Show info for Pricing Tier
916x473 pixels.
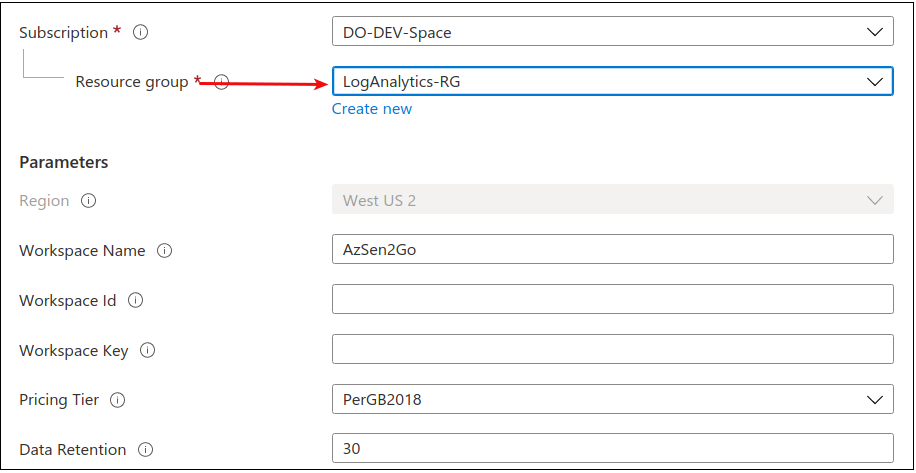coord(118,400)
